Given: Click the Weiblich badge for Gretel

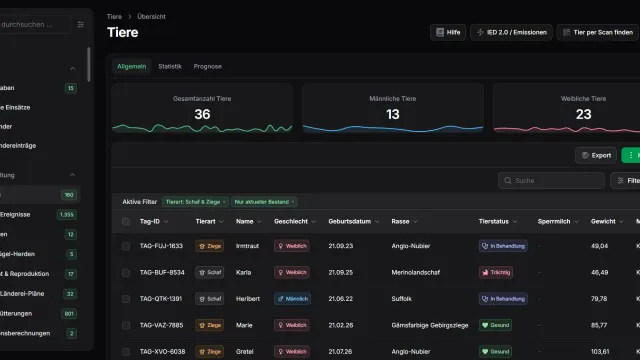Looking at the screenshot, I should click(291, 351).
